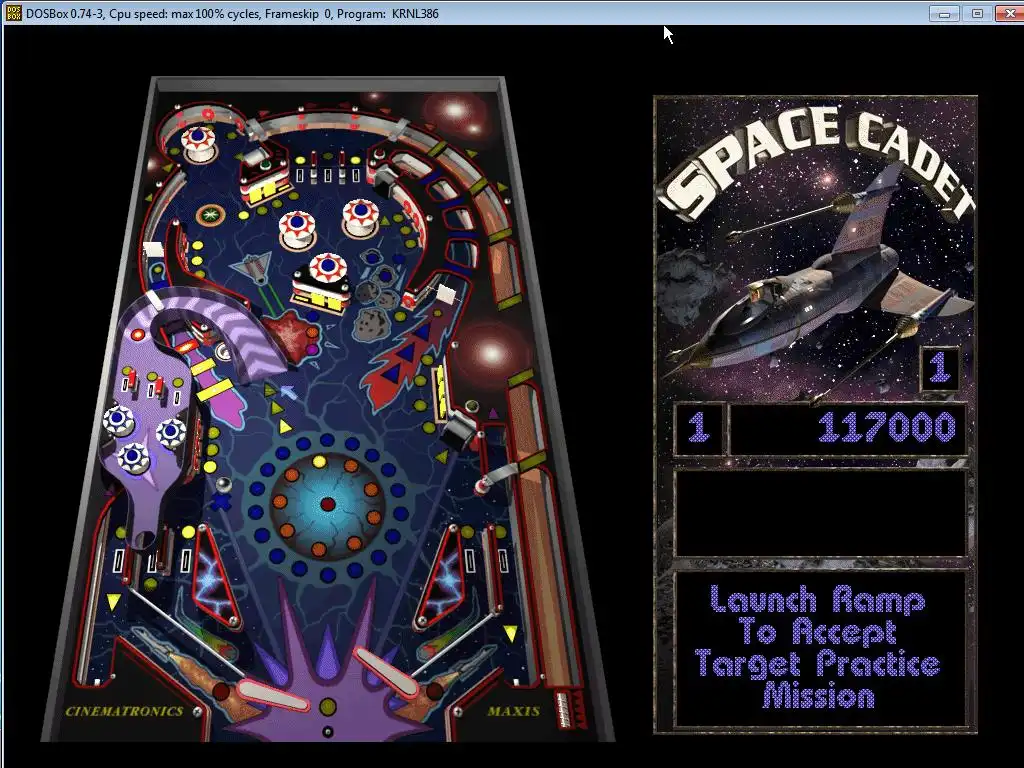Screen dimensions: 1024x768
Task: Minimize the DOSBox window
Action: tap(944, 13)
